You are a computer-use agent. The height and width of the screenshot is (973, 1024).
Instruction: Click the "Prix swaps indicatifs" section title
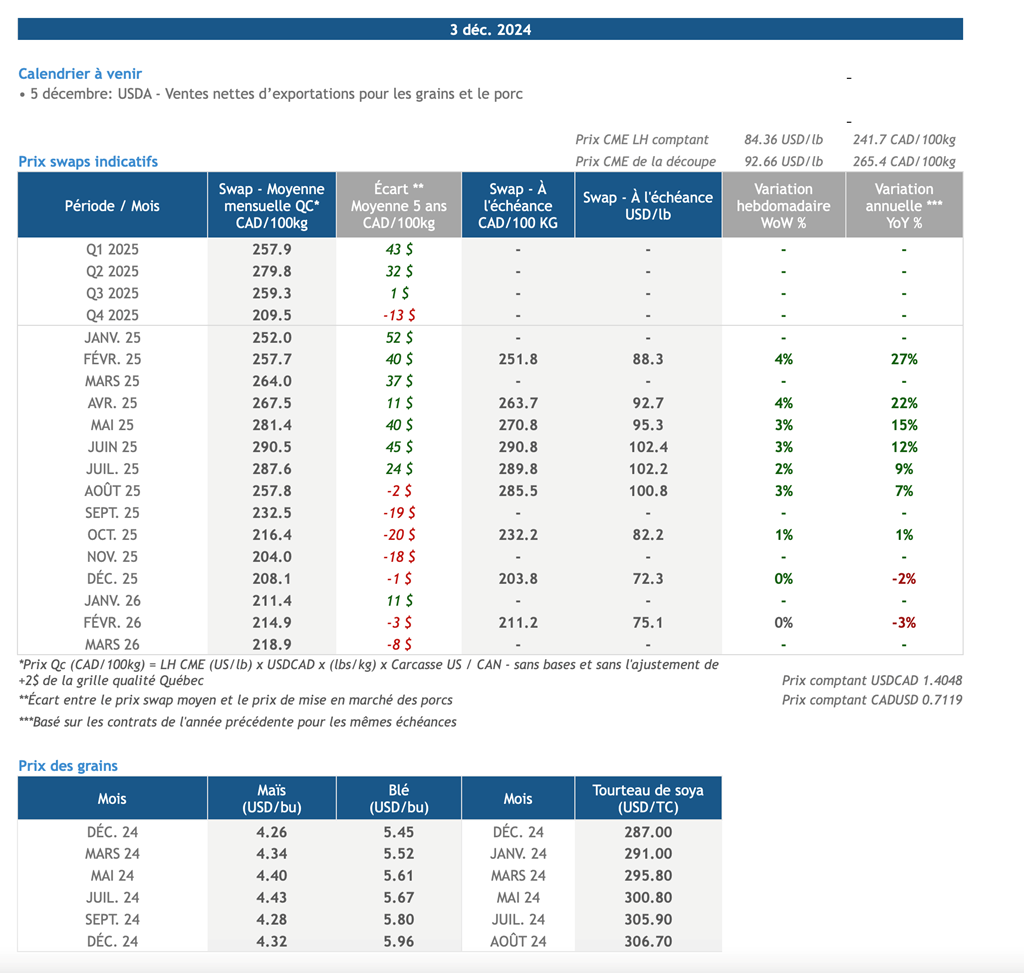[x=88, y=161]
